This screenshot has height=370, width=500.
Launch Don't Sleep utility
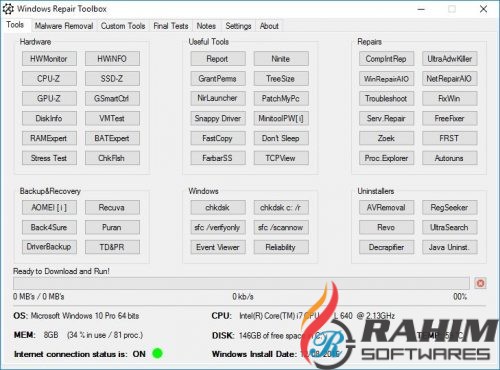tap(281, 138)
